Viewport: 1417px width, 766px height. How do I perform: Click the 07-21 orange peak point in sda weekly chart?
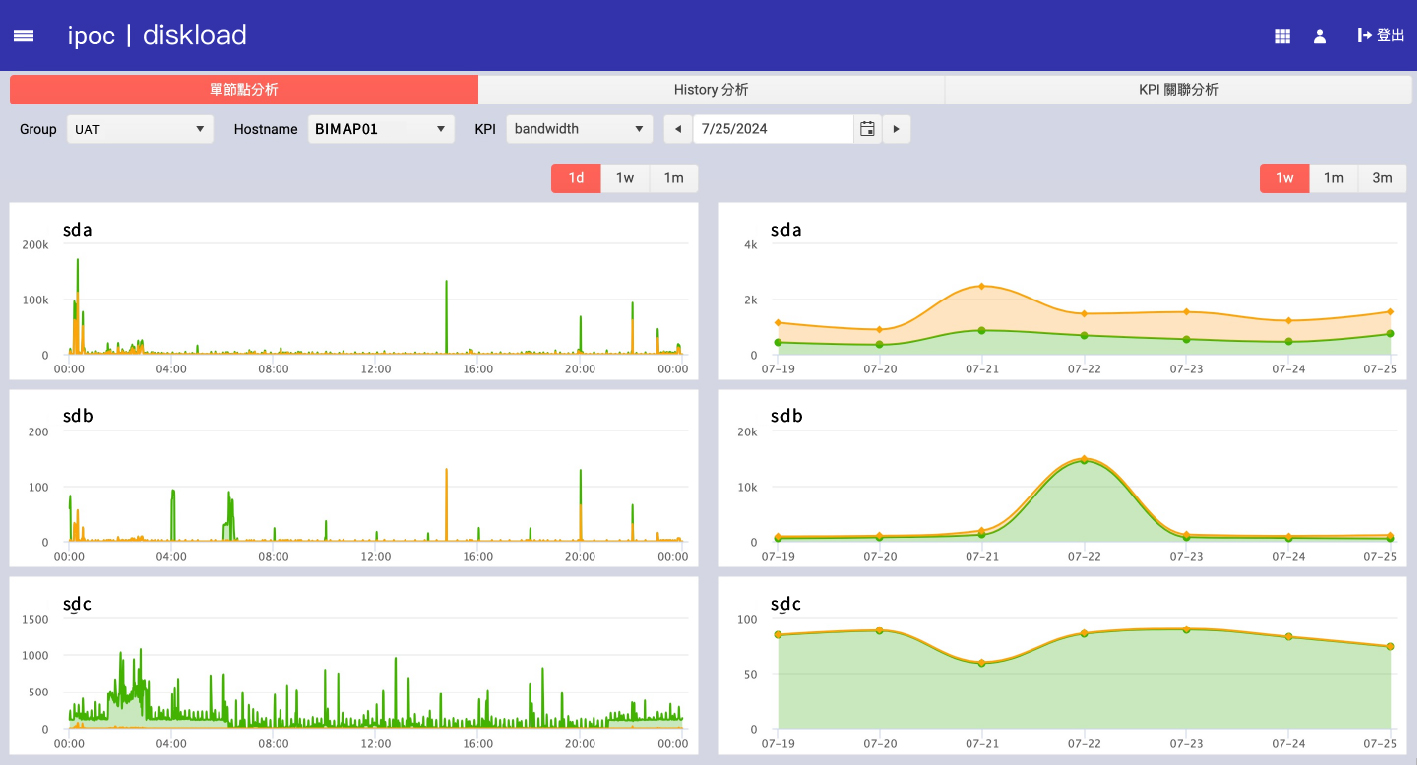982,286
